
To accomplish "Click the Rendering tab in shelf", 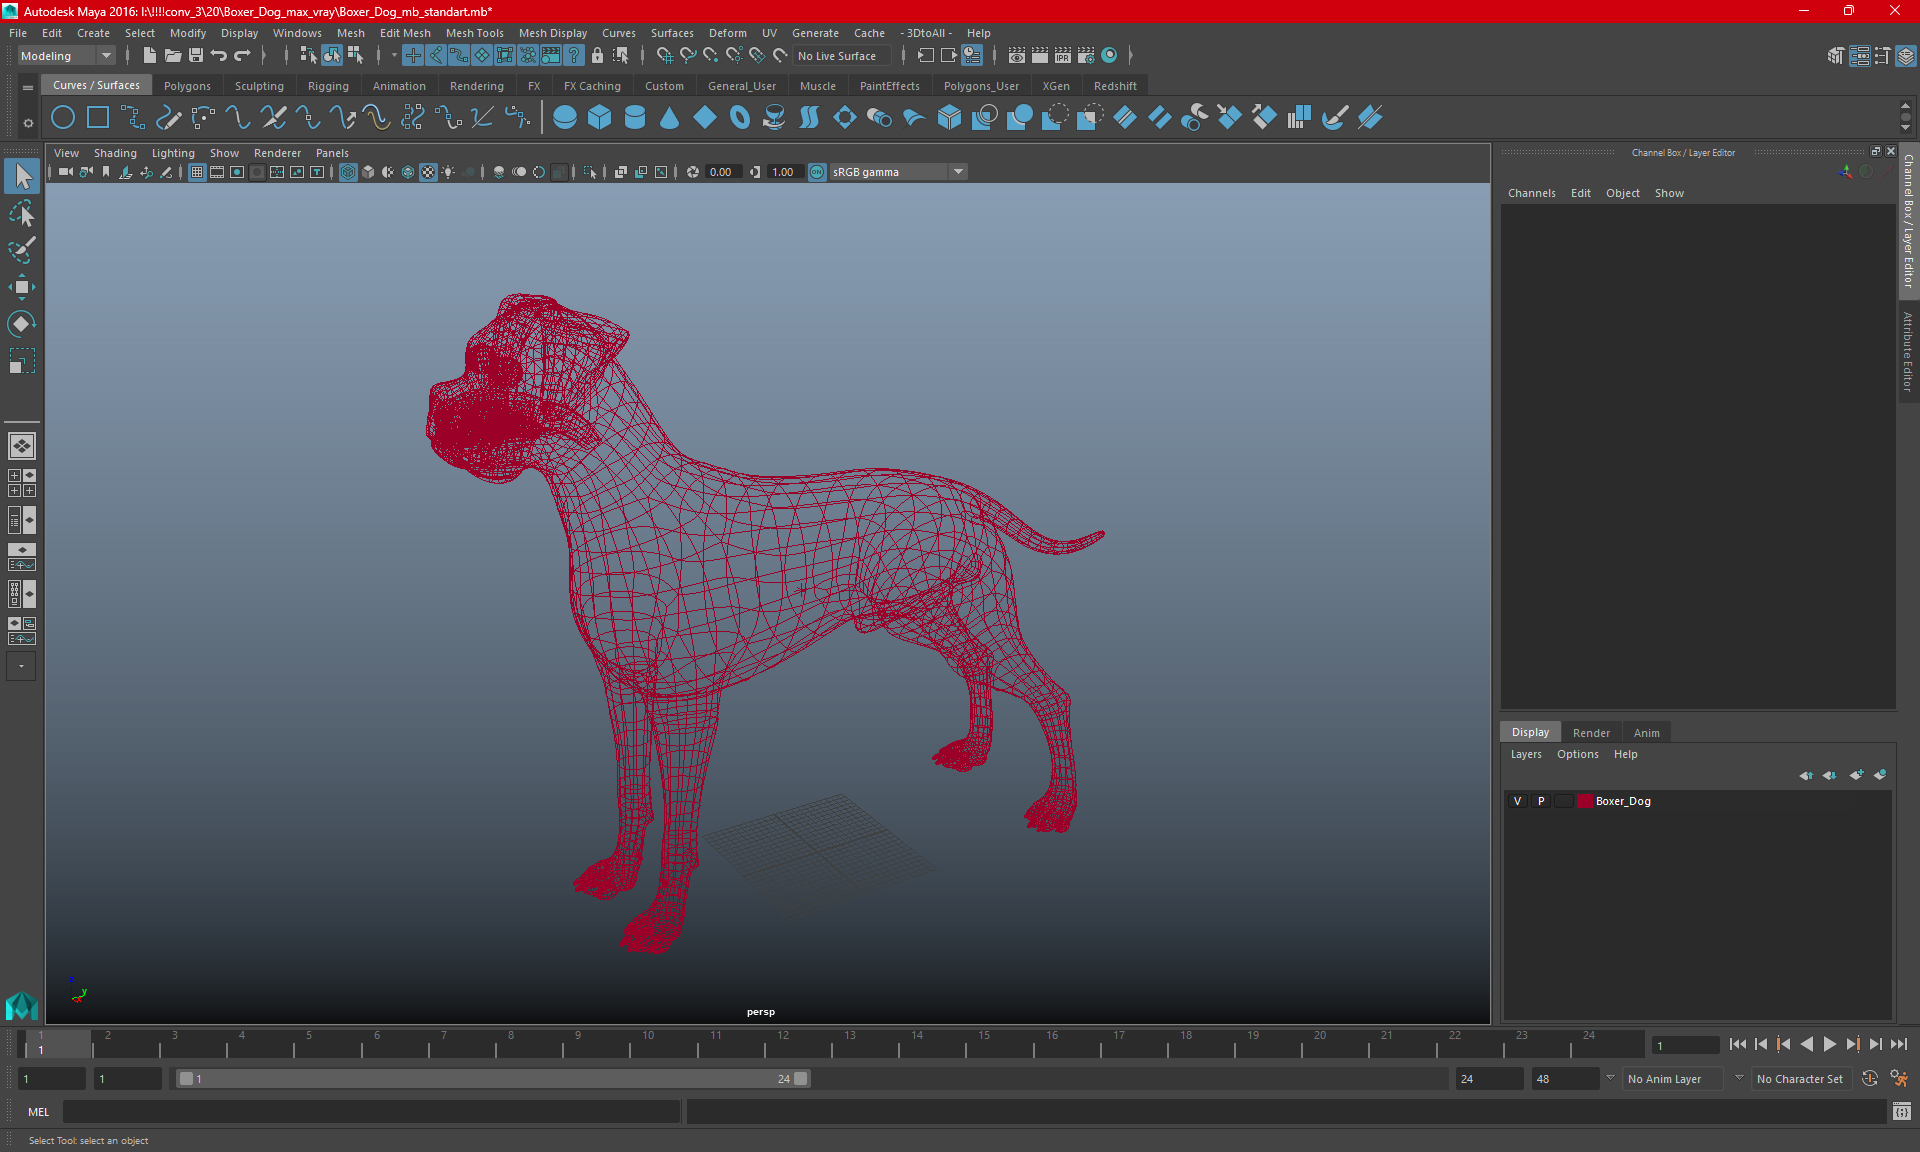I will coord(476,85).
